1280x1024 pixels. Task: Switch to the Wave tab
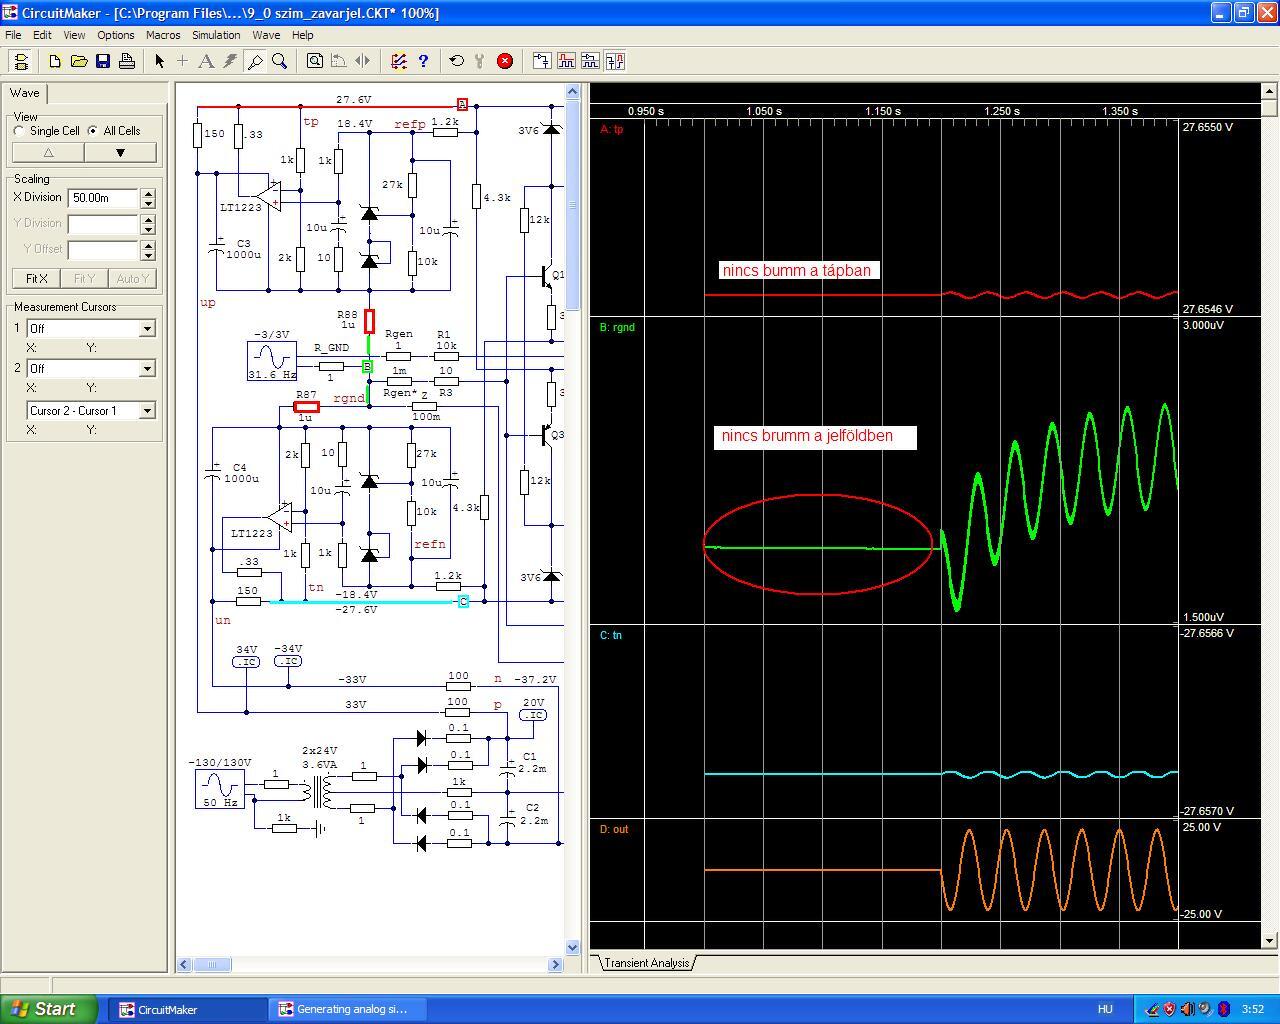point(25,93)
